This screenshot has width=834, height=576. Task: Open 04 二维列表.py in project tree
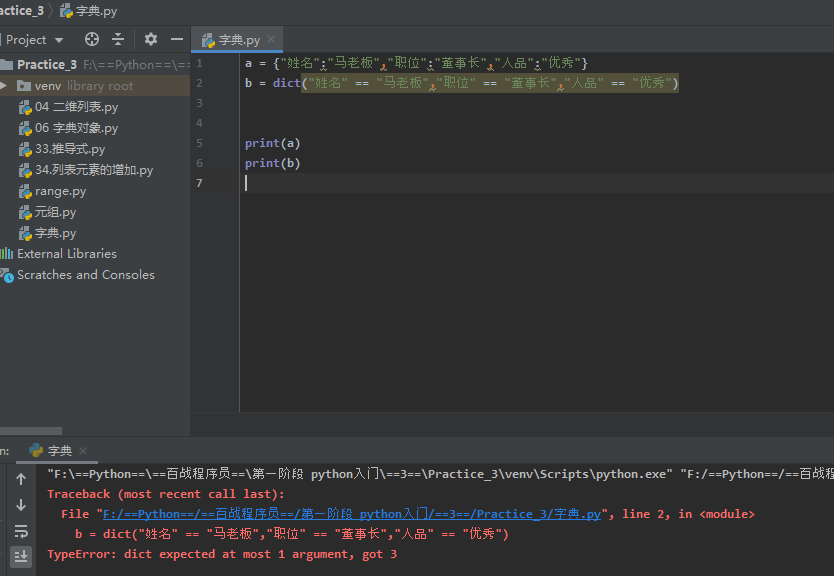pos(76,107)
